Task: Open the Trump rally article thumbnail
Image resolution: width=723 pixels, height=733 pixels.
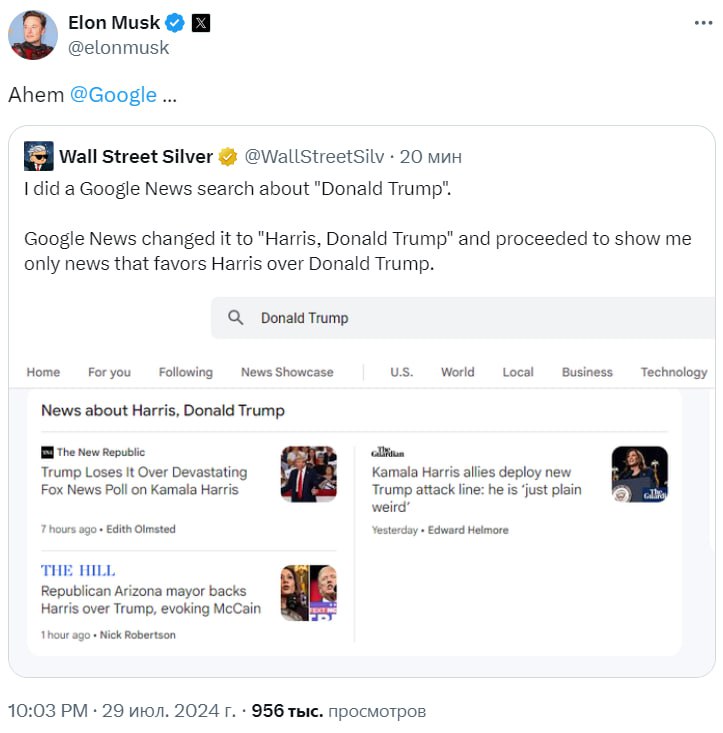Action: tap(308, 473)
